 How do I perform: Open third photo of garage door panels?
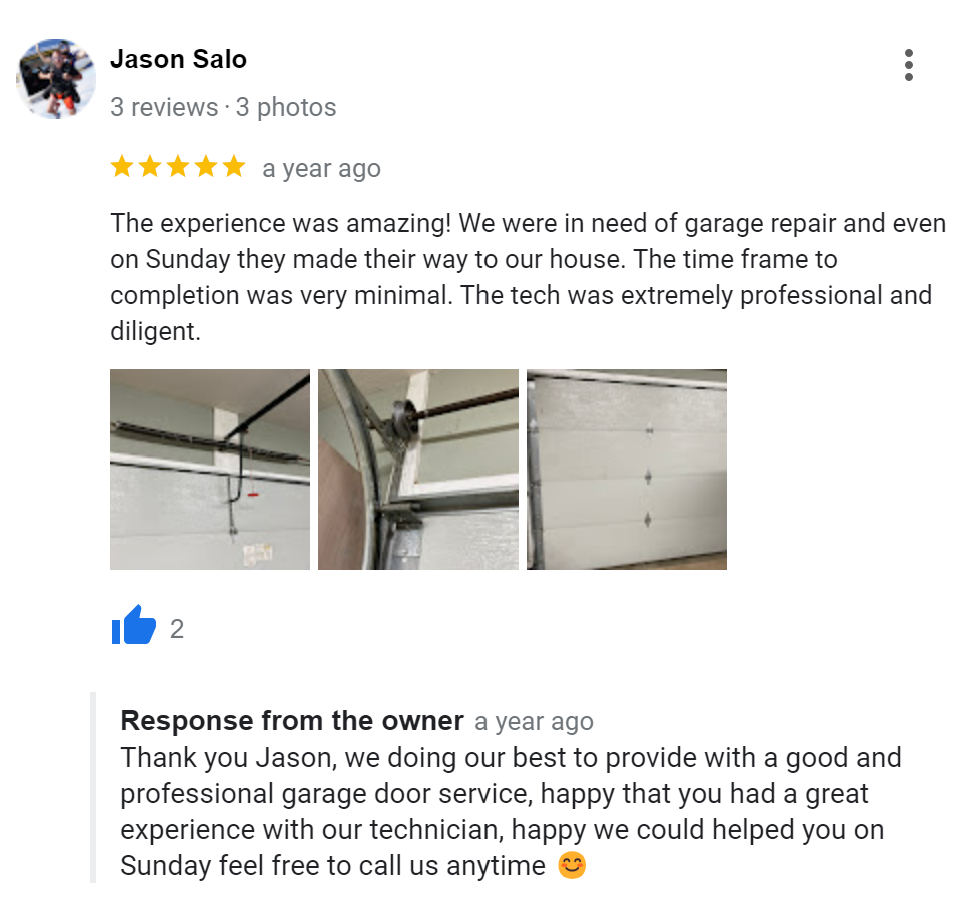627,469
